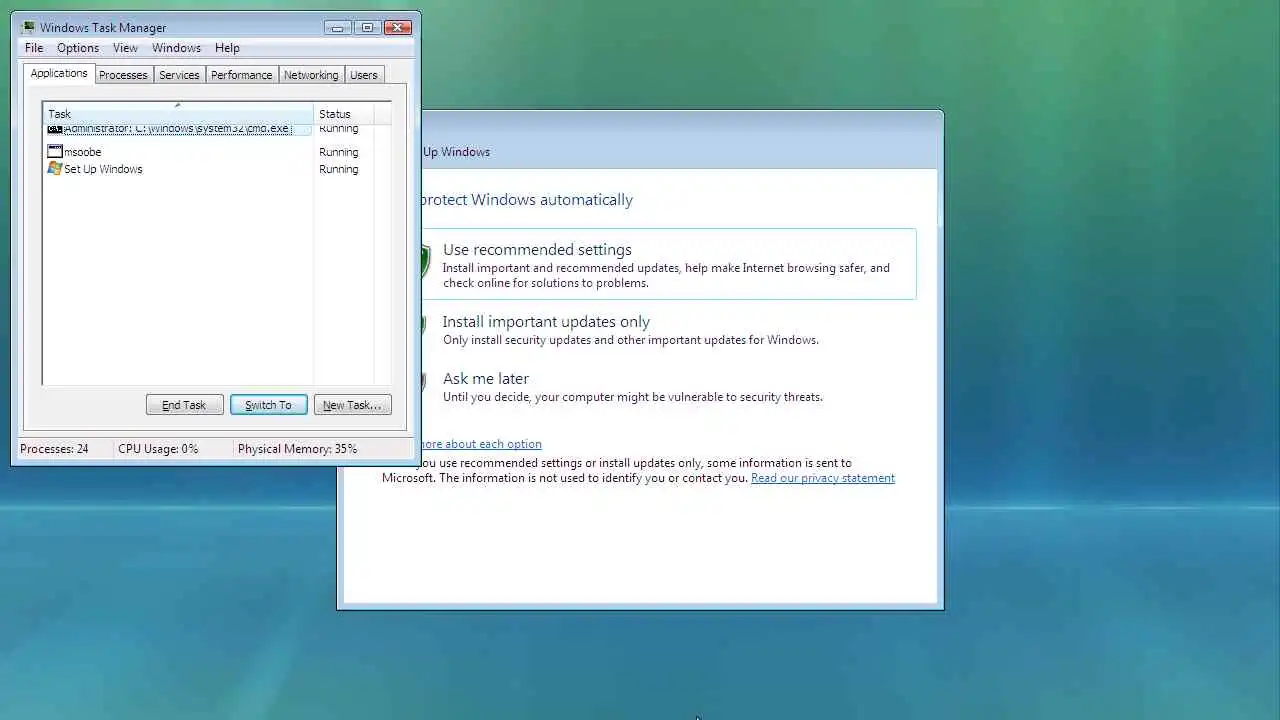Viewport: 1280px width, 720px height.
Task: Switch to the Services tab
Action: click(179, 75)
